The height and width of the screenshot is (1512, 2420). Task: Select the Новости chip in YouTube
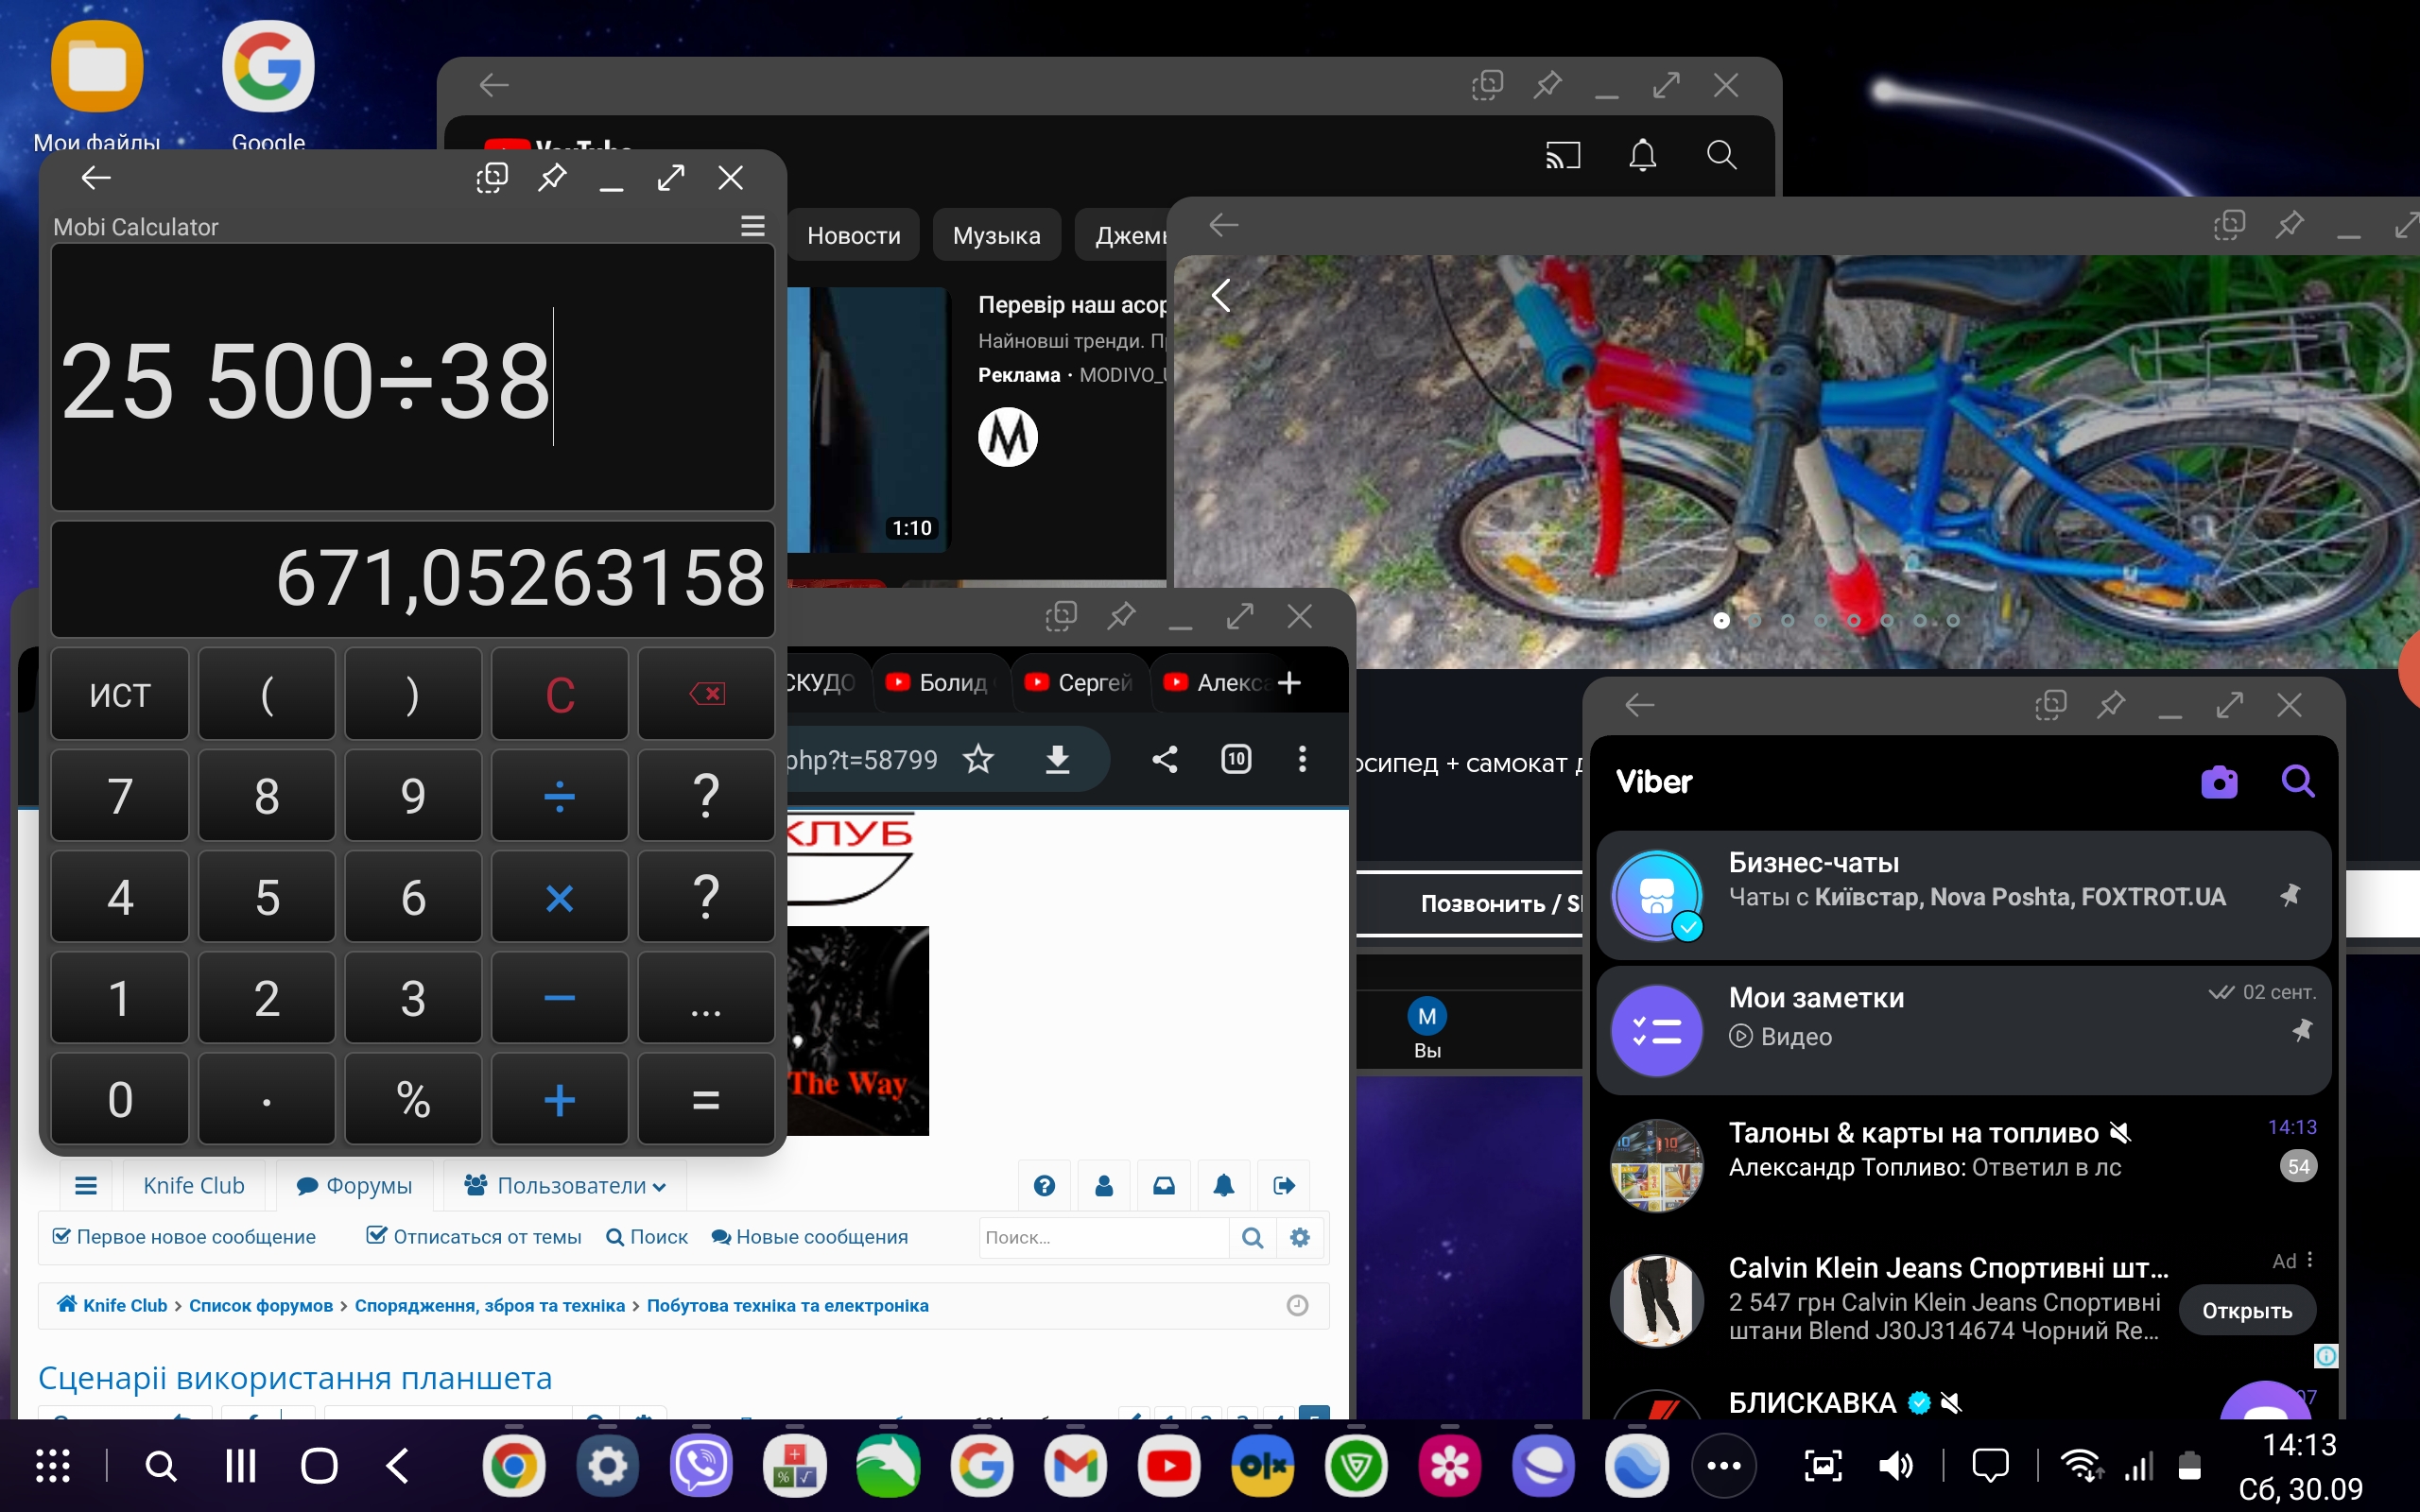pos(853,235)
